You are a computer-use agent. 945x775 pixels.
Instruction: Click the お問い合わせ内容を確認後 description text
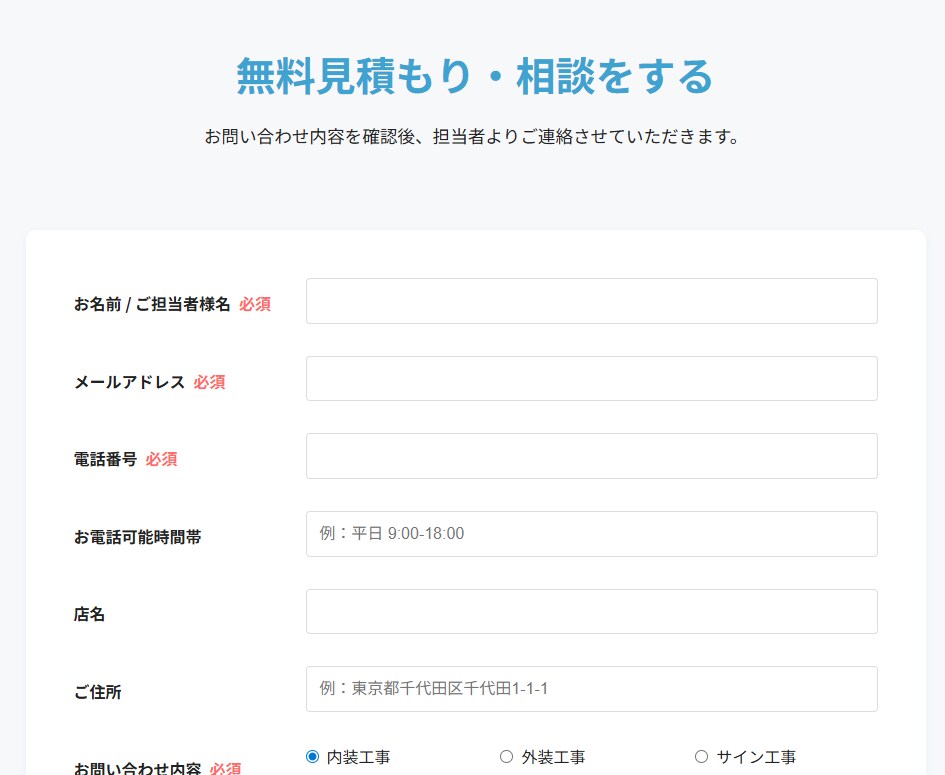click(472, 137)
